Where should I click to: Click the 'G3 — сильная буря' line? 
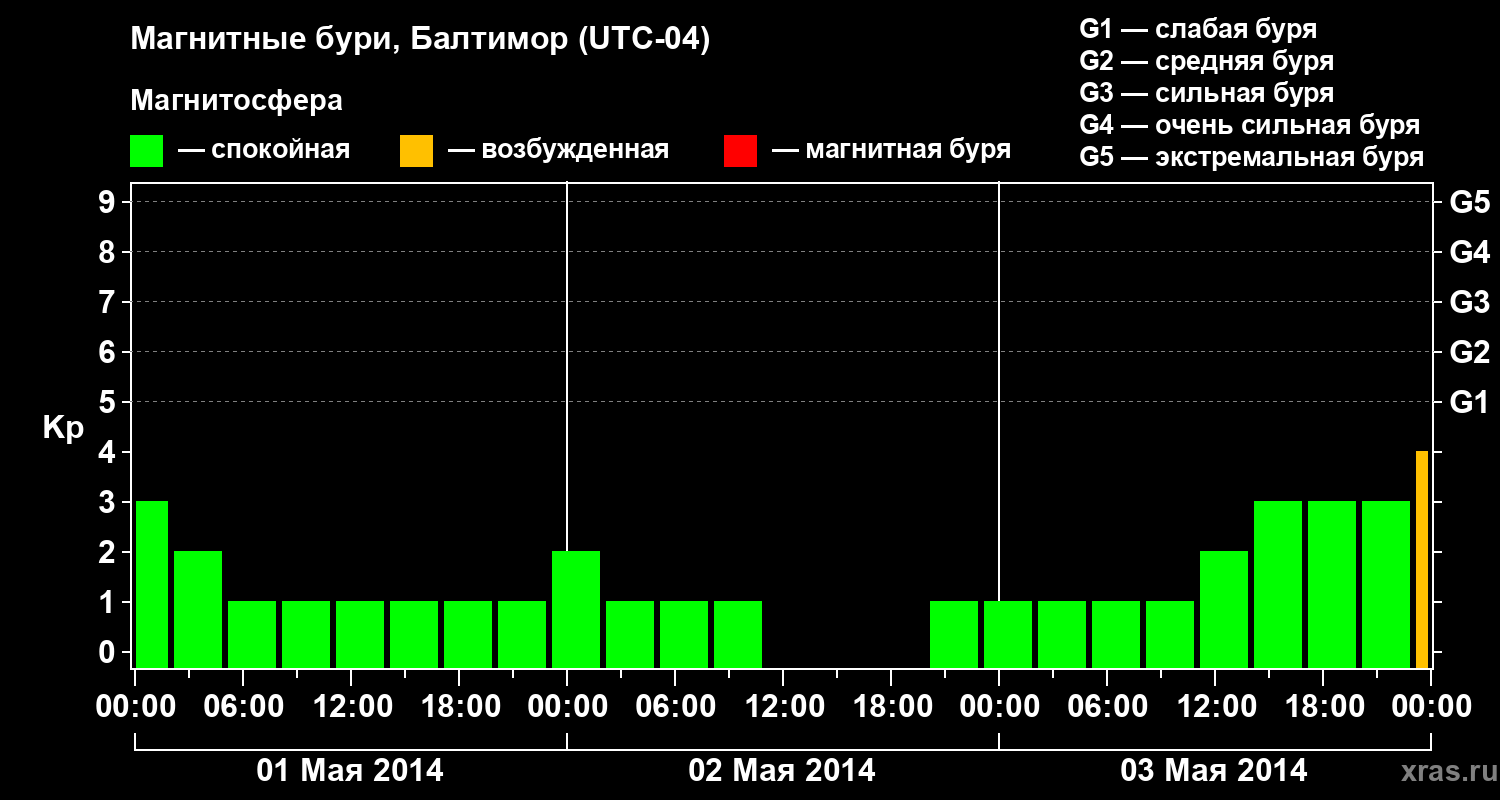point(1207,93)
